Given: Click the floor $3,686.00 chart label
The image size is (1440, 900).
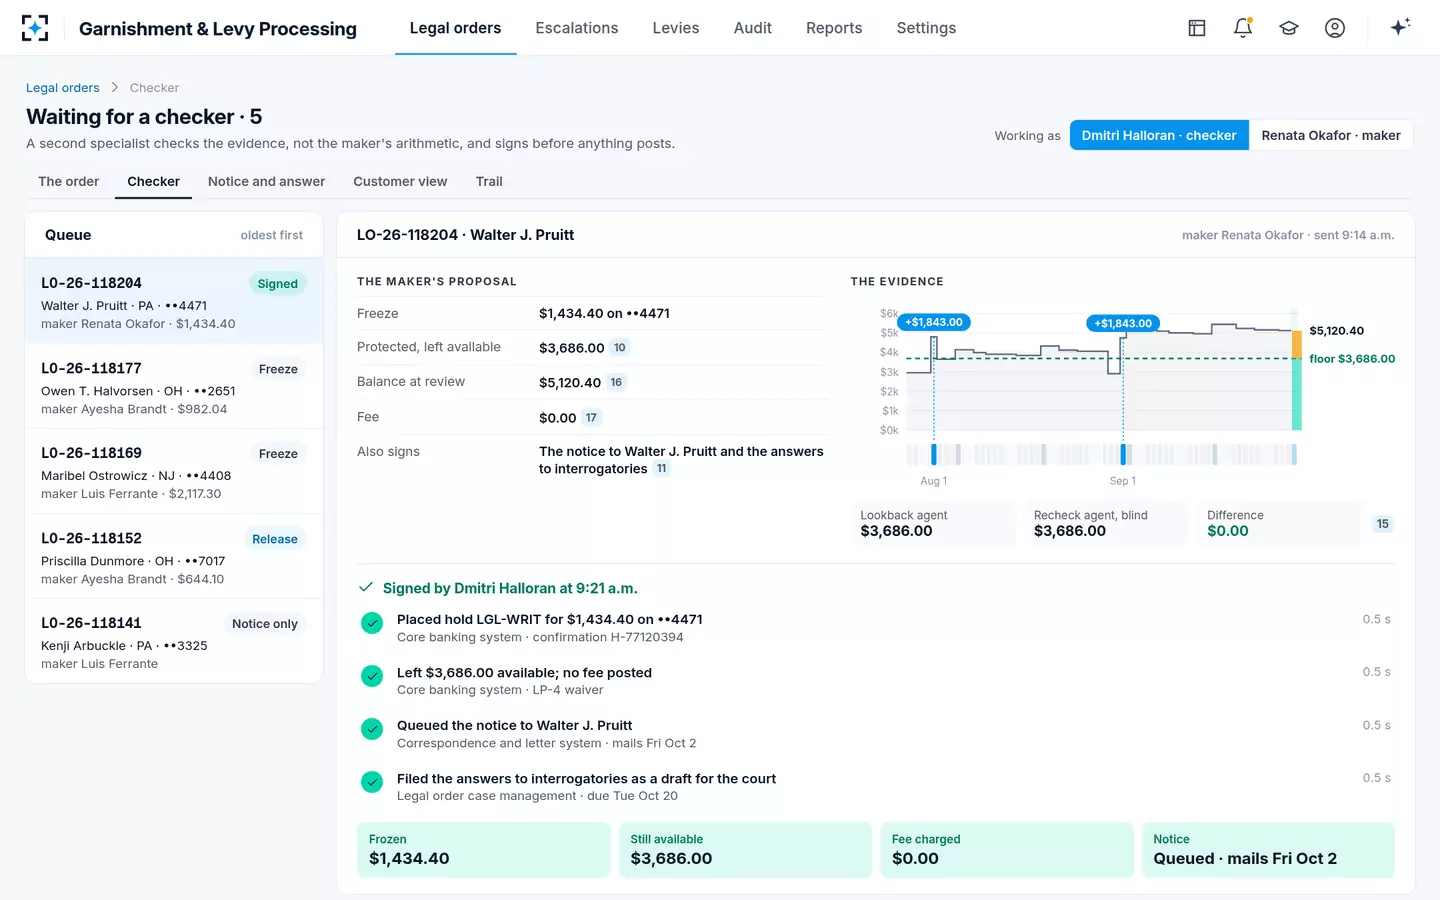Looking at the screenshot, I should pyautogui.click(x=1352, y=359).
